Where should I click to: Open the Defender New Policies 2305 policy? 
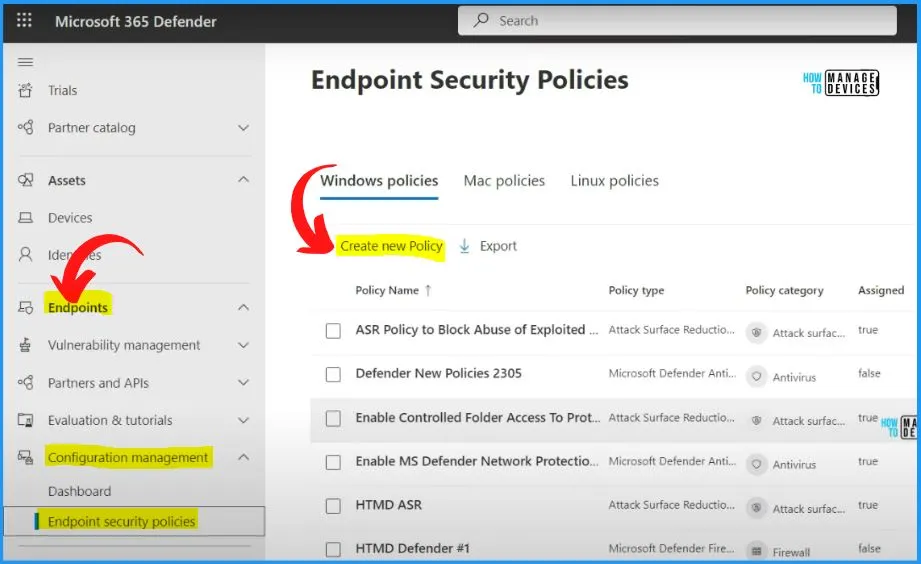click(438, 373)
